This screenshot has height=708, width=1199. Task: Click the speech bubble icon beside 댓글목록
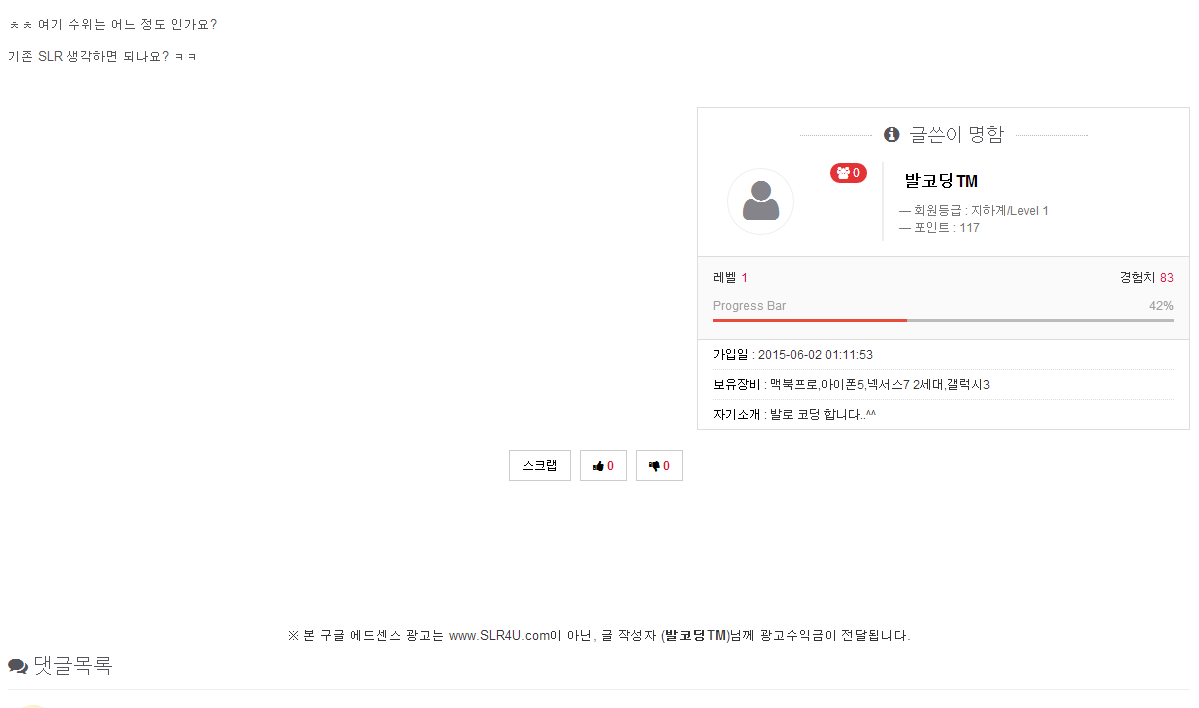pyautogui.click(x=18, y=666)
